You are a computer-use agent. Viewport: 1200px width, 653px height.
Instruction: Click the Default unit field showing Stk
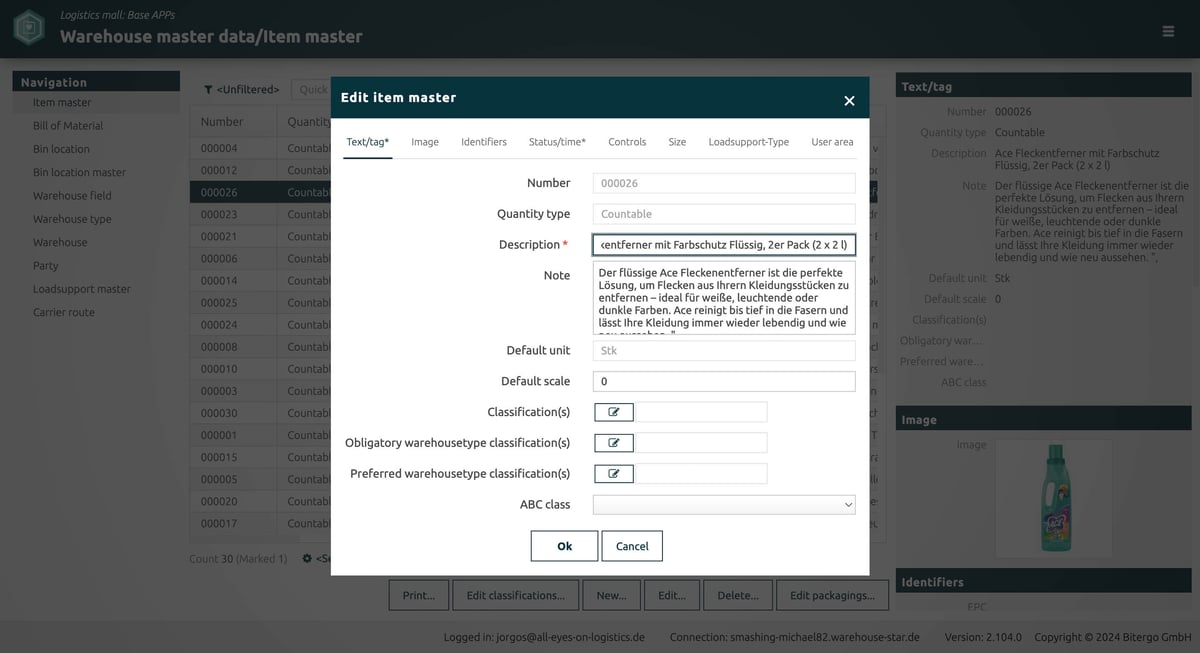(724, 350)
